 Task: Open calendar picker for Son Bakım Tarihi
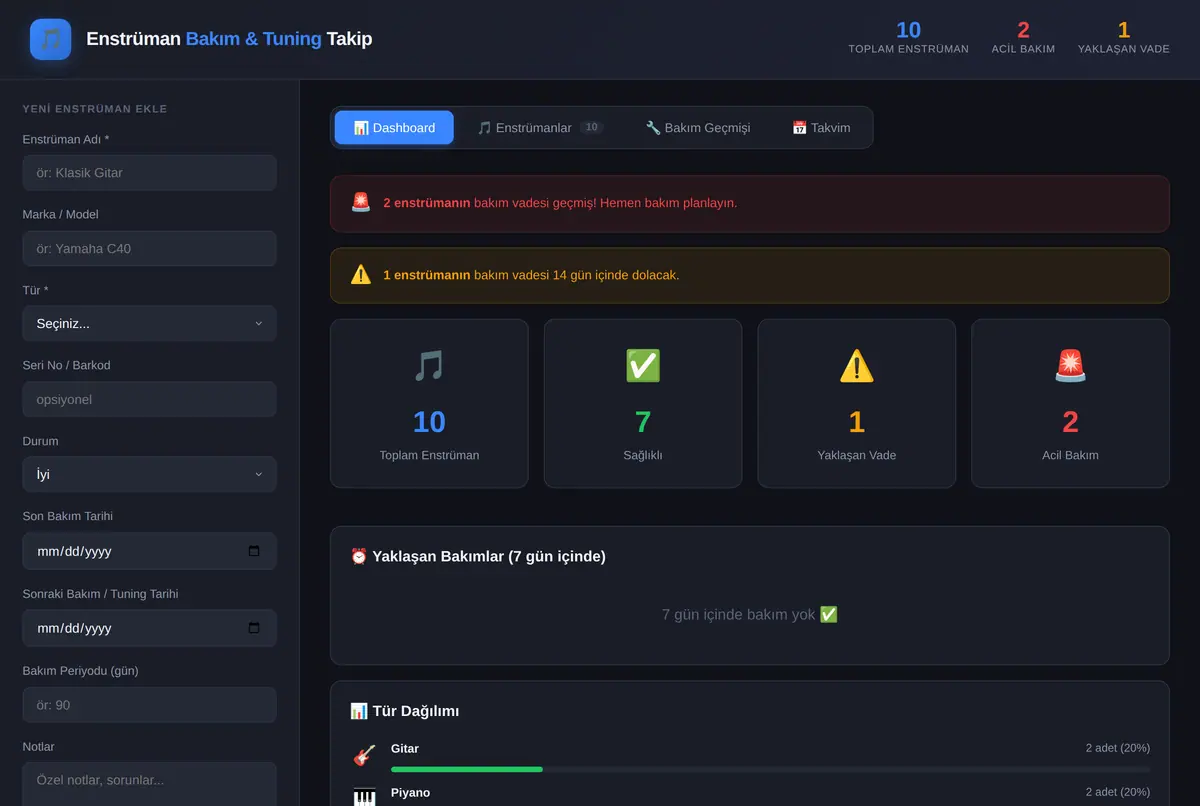(x=254, y=551)
